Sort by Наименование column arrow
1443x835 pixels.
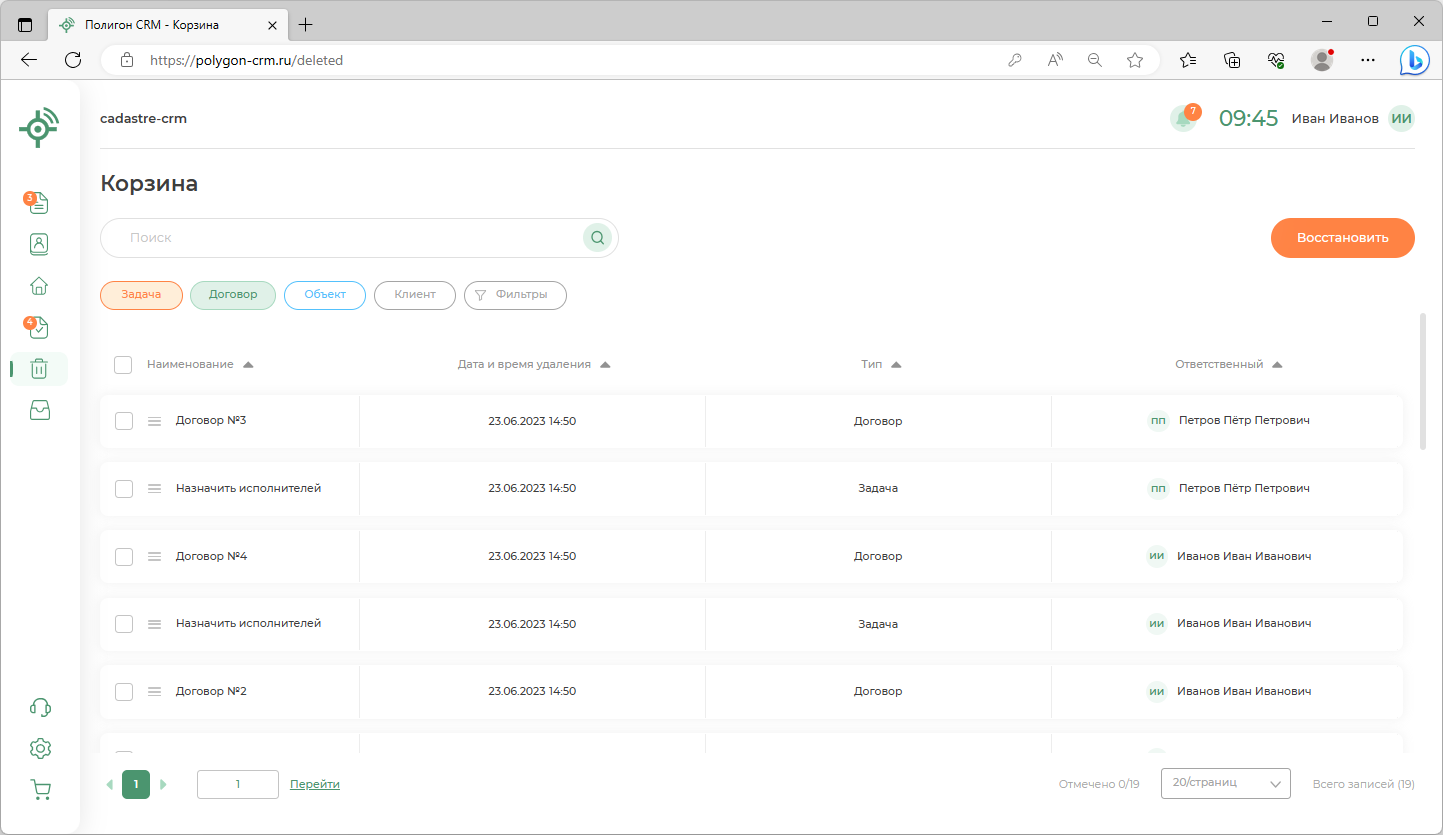(x=248, y=365)
